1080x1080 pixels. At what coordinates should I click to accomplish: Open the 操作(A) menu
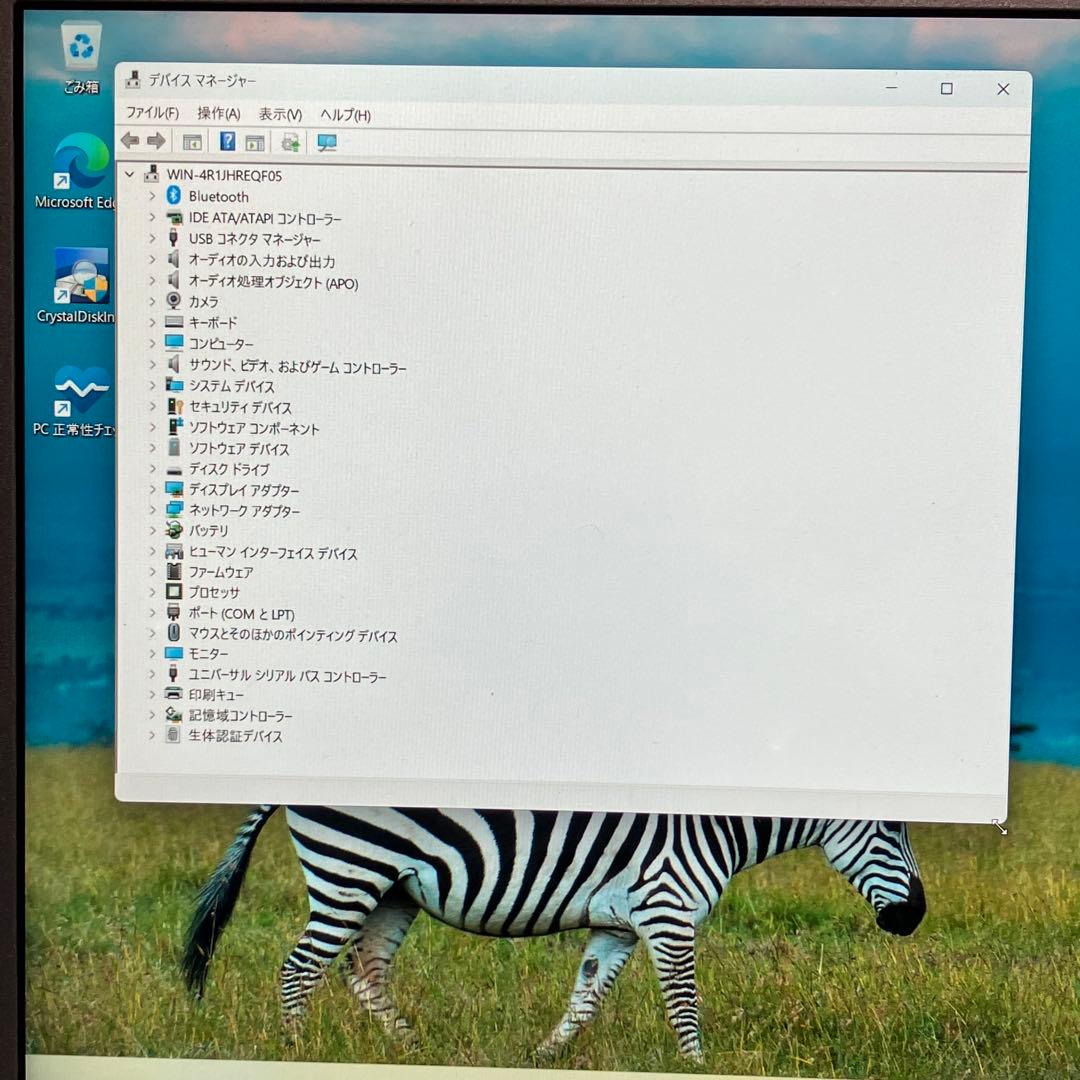click(218, 114)
